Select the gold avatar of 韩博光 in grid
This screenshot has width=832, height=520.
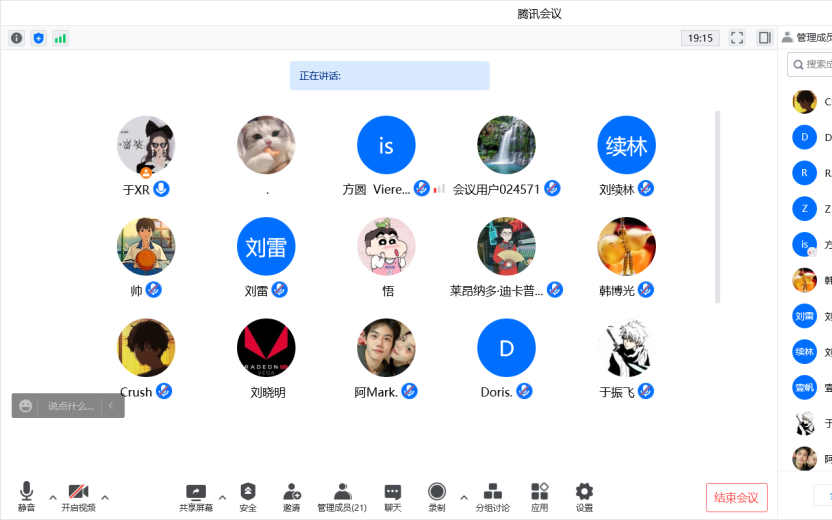click(627, 246)
